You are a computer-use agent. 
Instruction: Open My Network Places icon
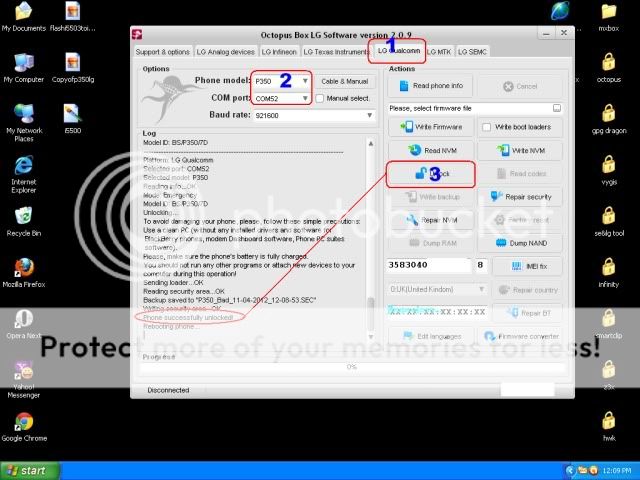(24, 122)
